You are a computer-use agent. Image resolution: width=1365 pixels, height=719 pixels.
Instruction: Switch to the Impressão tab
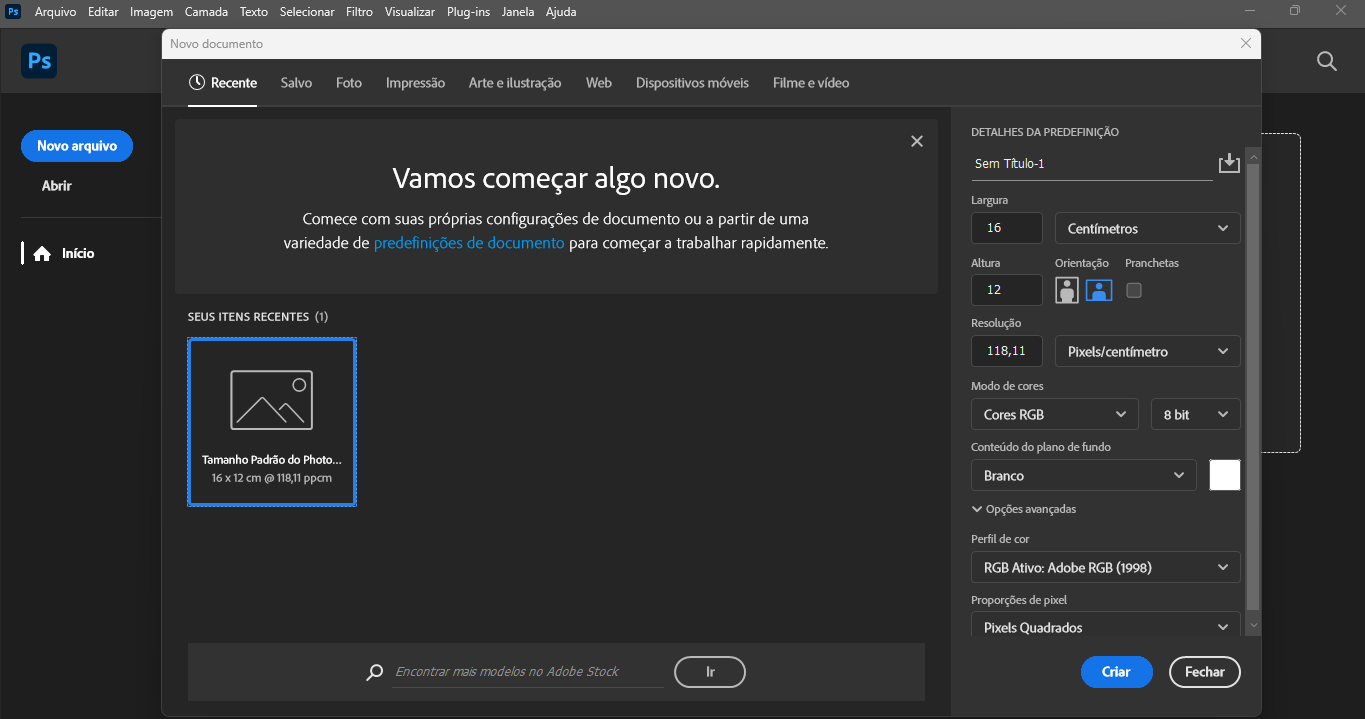[415, 83]
